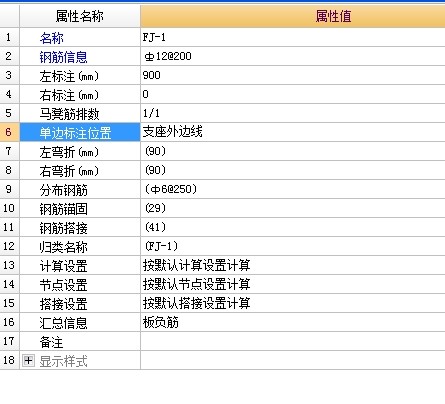Click the 钢筋锚固 value (29)
The height and width of the screenshot is (404, 445).
click(x=155, y=208)
